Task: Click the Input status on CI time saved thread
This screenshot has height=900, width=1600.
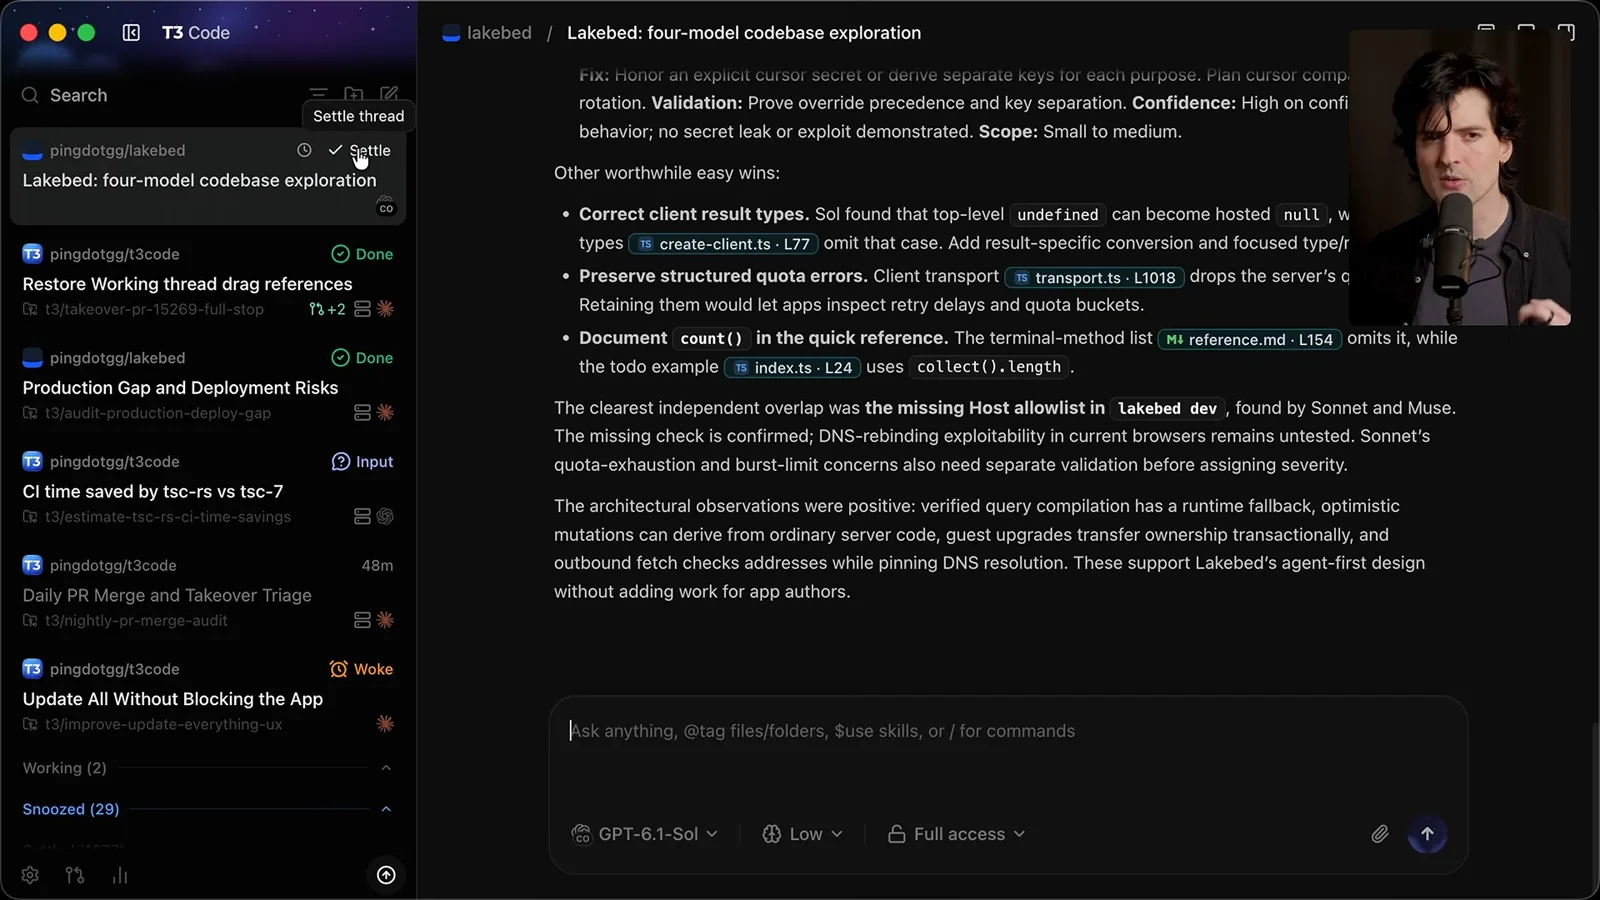Action: pyautogui.click(x=363, y=462)
